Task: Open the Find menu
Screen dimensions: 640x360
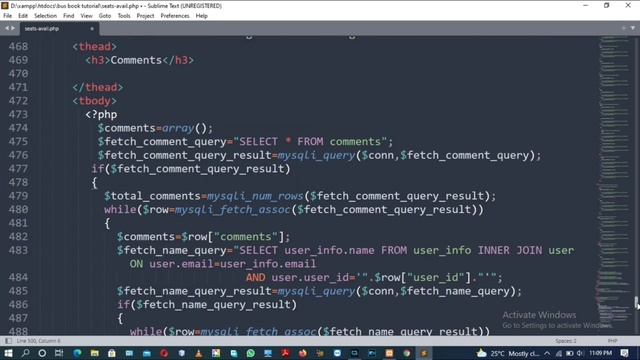Action: 69,16
